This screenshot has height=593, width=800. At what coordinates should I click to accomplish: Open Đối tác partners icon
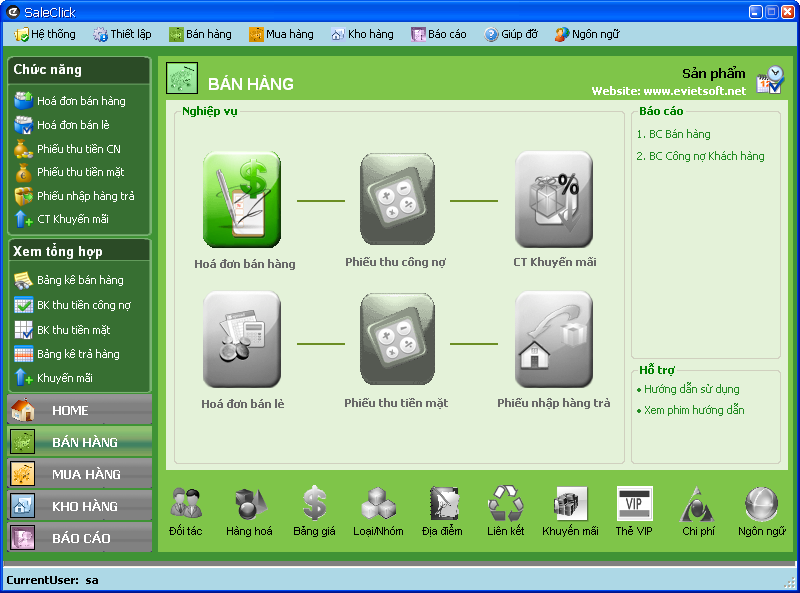point(186,503)
